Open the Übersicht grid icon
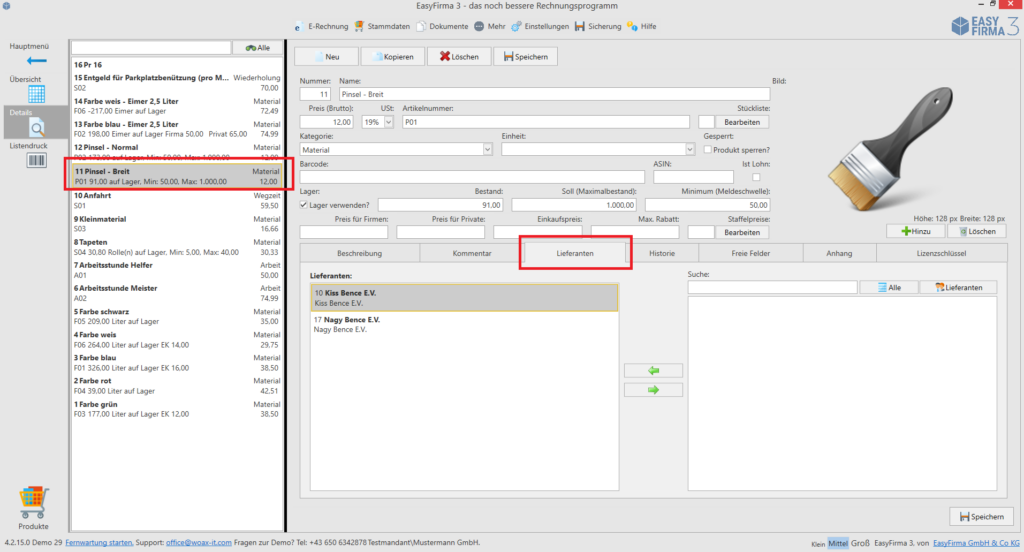 pos(37,94)
